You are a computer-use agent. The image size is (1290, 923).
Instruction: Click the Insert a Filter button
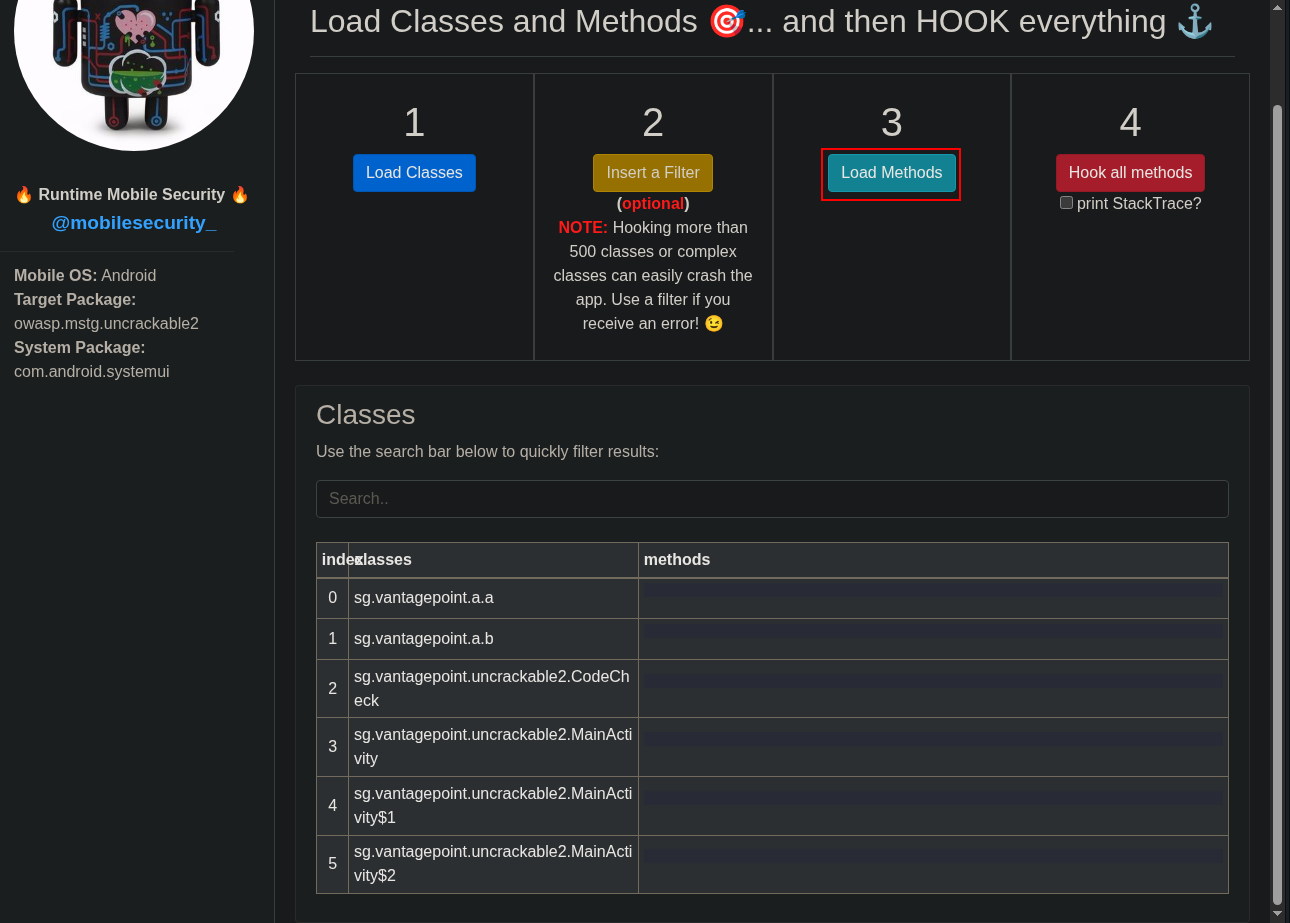(x=652, y=173)
